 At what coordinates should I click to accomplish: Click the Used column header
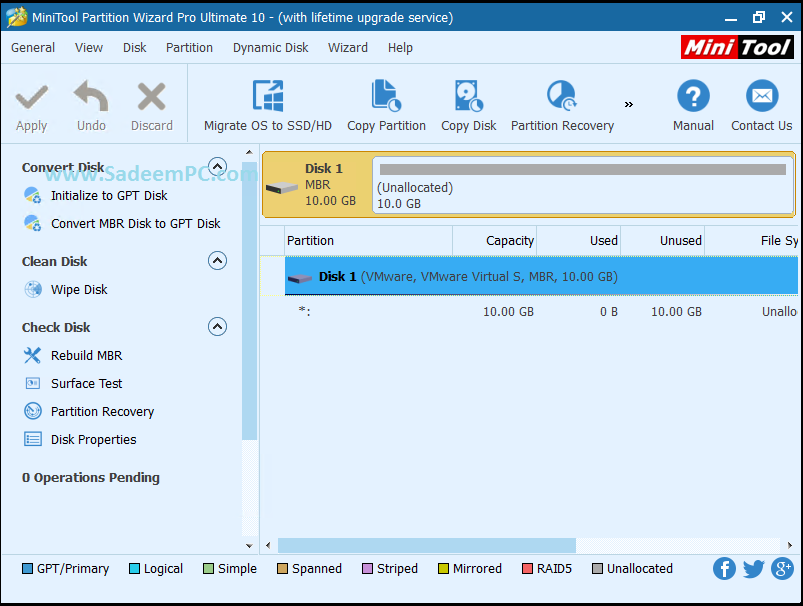[579, 241]
